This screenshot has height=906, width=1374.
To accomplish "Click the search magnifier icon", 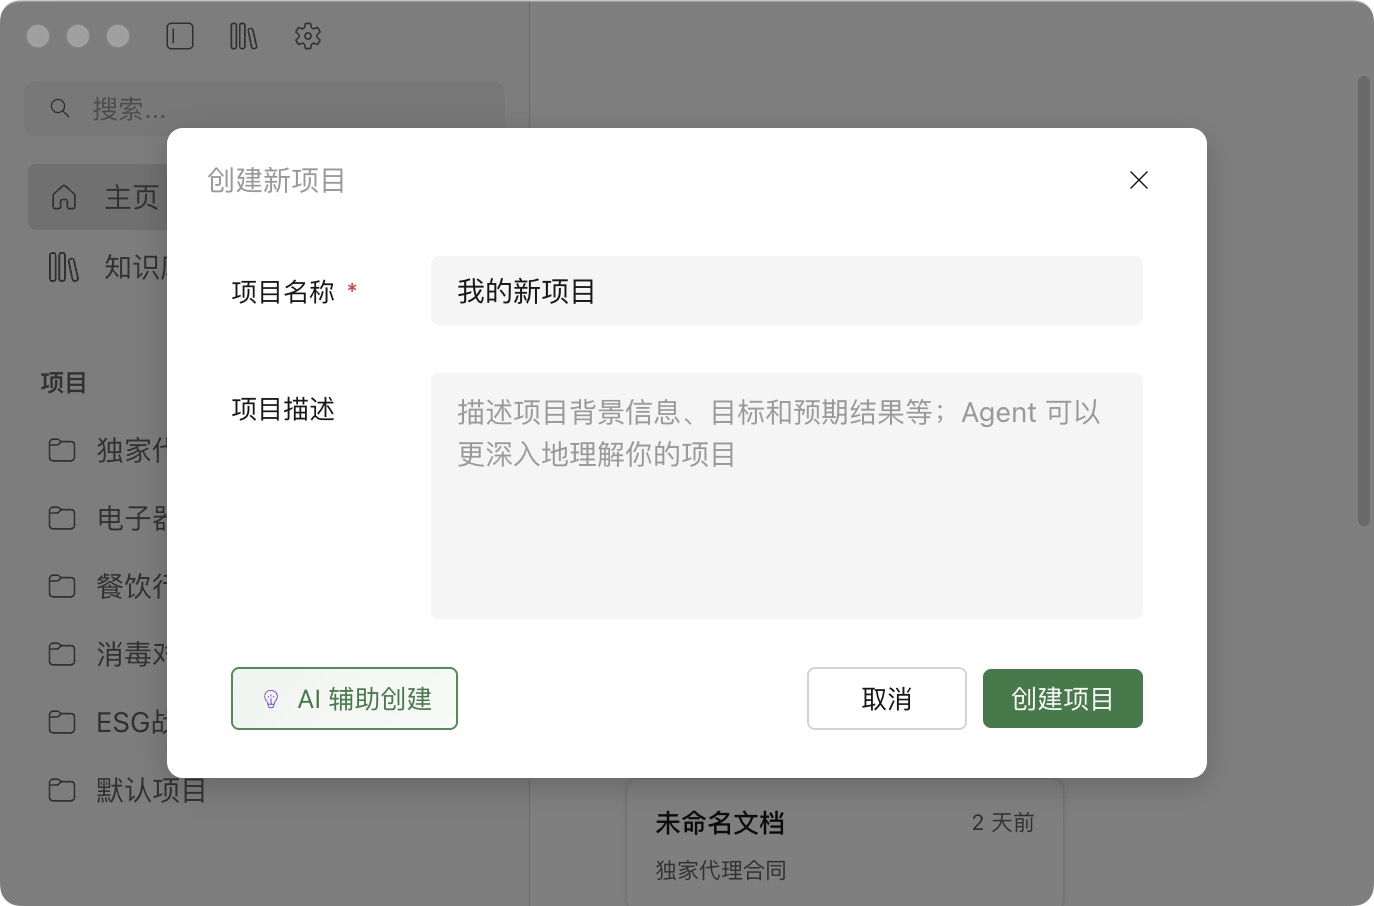I will click(x=60, y=108).
